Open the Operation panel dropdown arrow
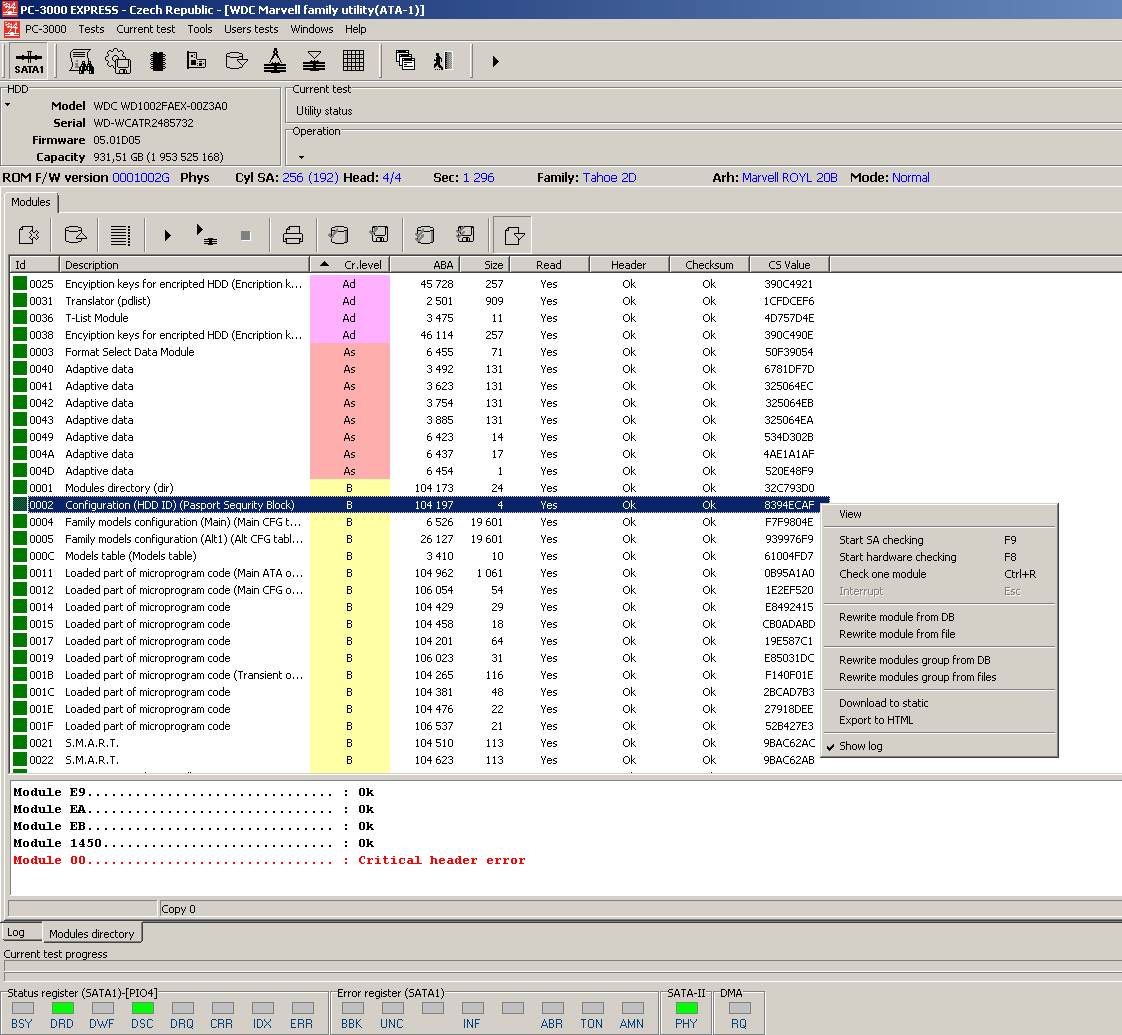 (x=301, y=157)
